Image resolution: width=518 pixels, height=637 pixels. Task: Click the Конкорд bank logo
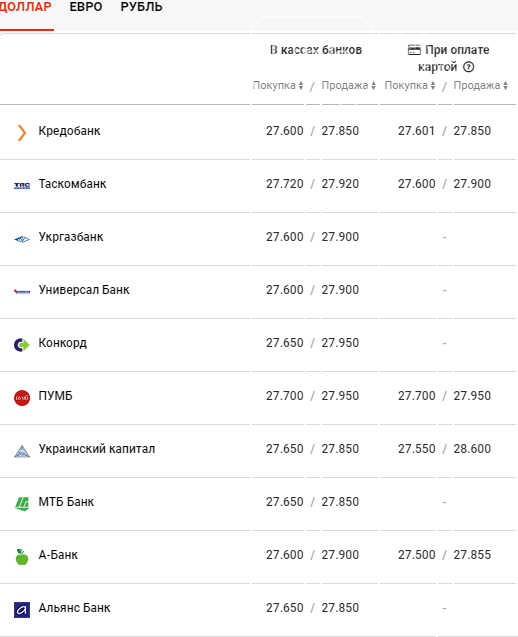coord(22,344)
